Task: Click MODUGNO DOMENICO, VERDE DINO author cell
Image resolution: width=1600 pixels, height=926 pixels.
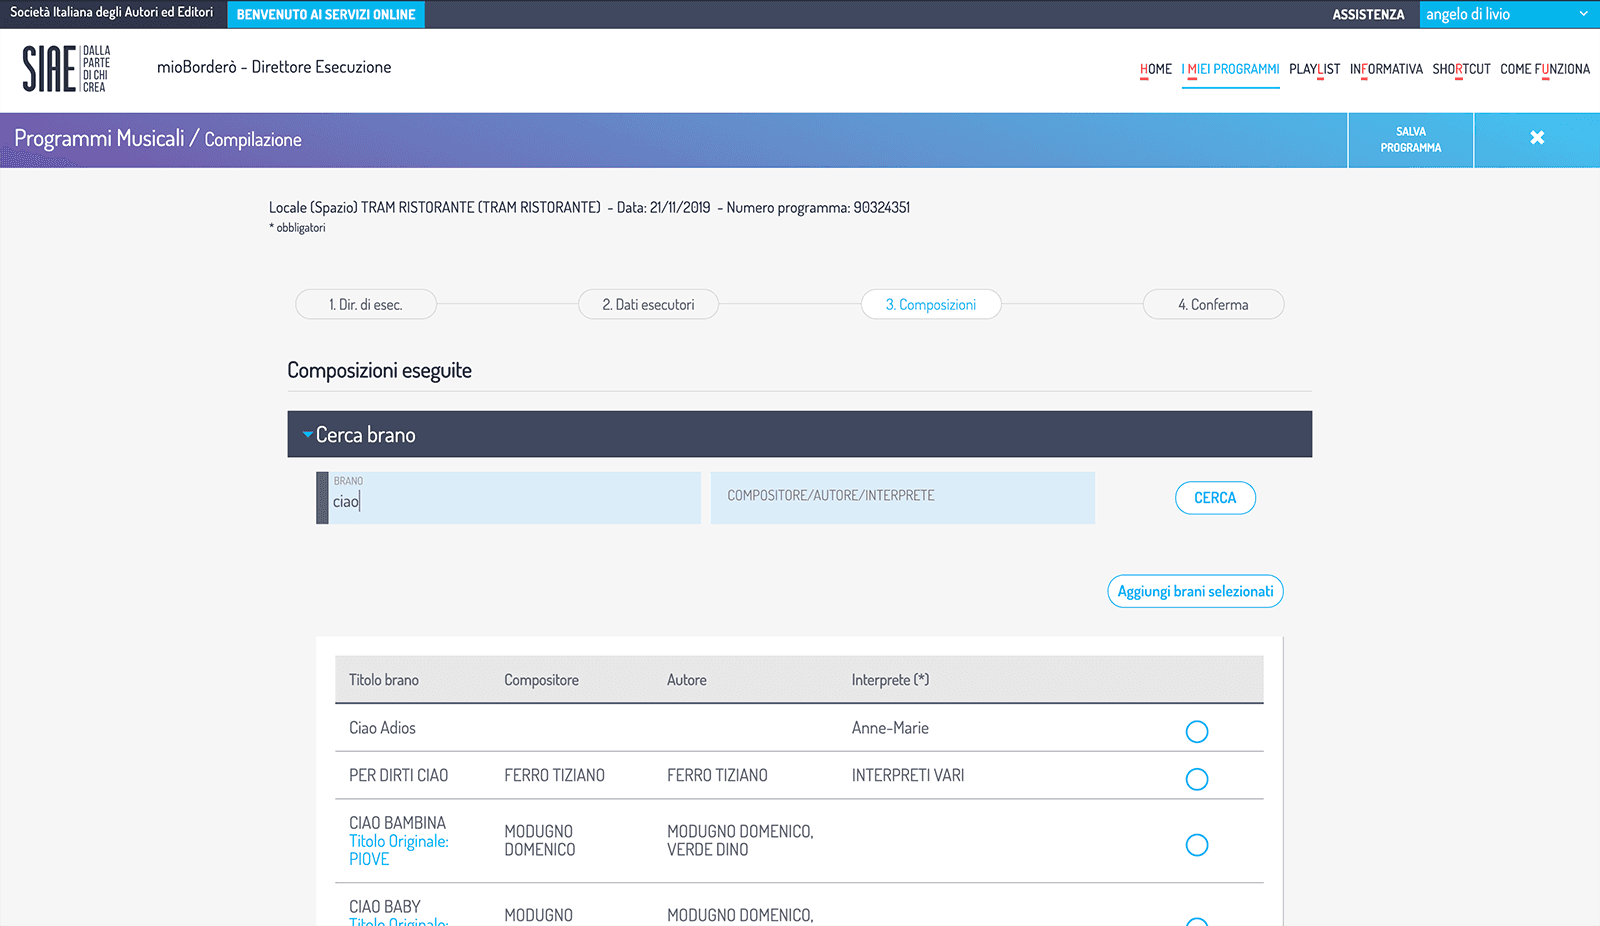Action: (x=740, y=840)
